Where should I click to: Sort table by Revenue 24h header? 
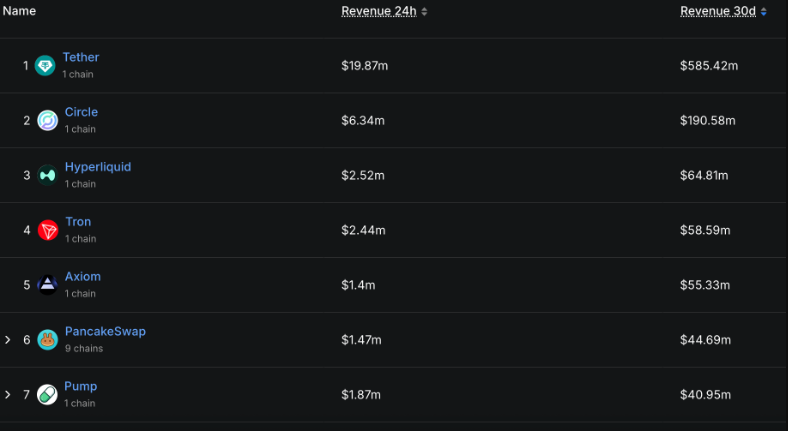(379, 12)
